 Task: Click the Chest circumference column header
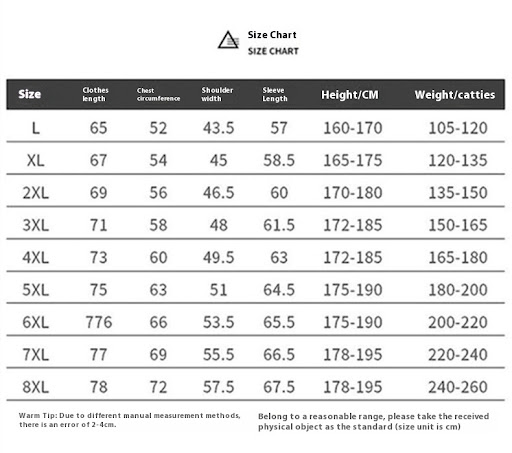pos(158,94)
